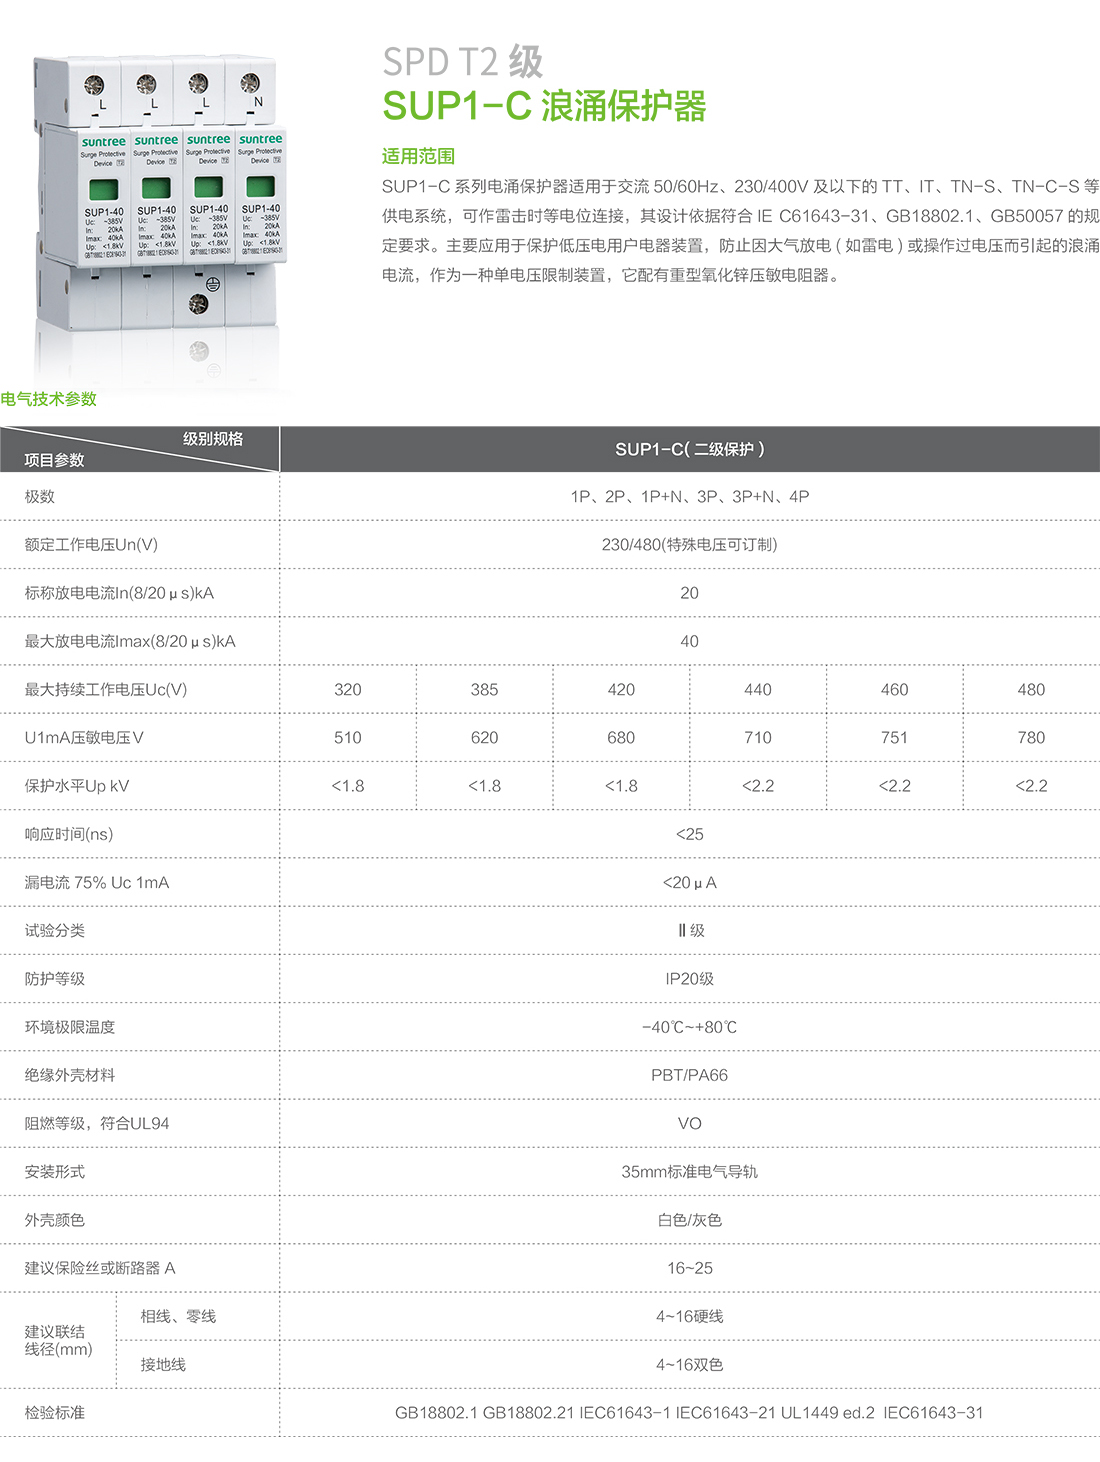Click the '白色/灰色' color value
The height and width of the screenshot is (1462, 1100).
pyautogui.click(x=690, y=1220)
